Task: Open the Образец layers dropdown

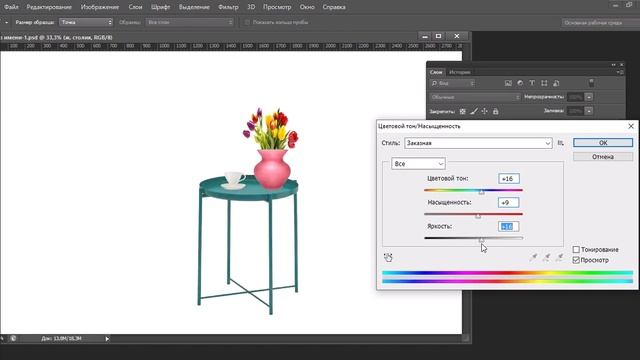Action: click(x=190, y=22)
